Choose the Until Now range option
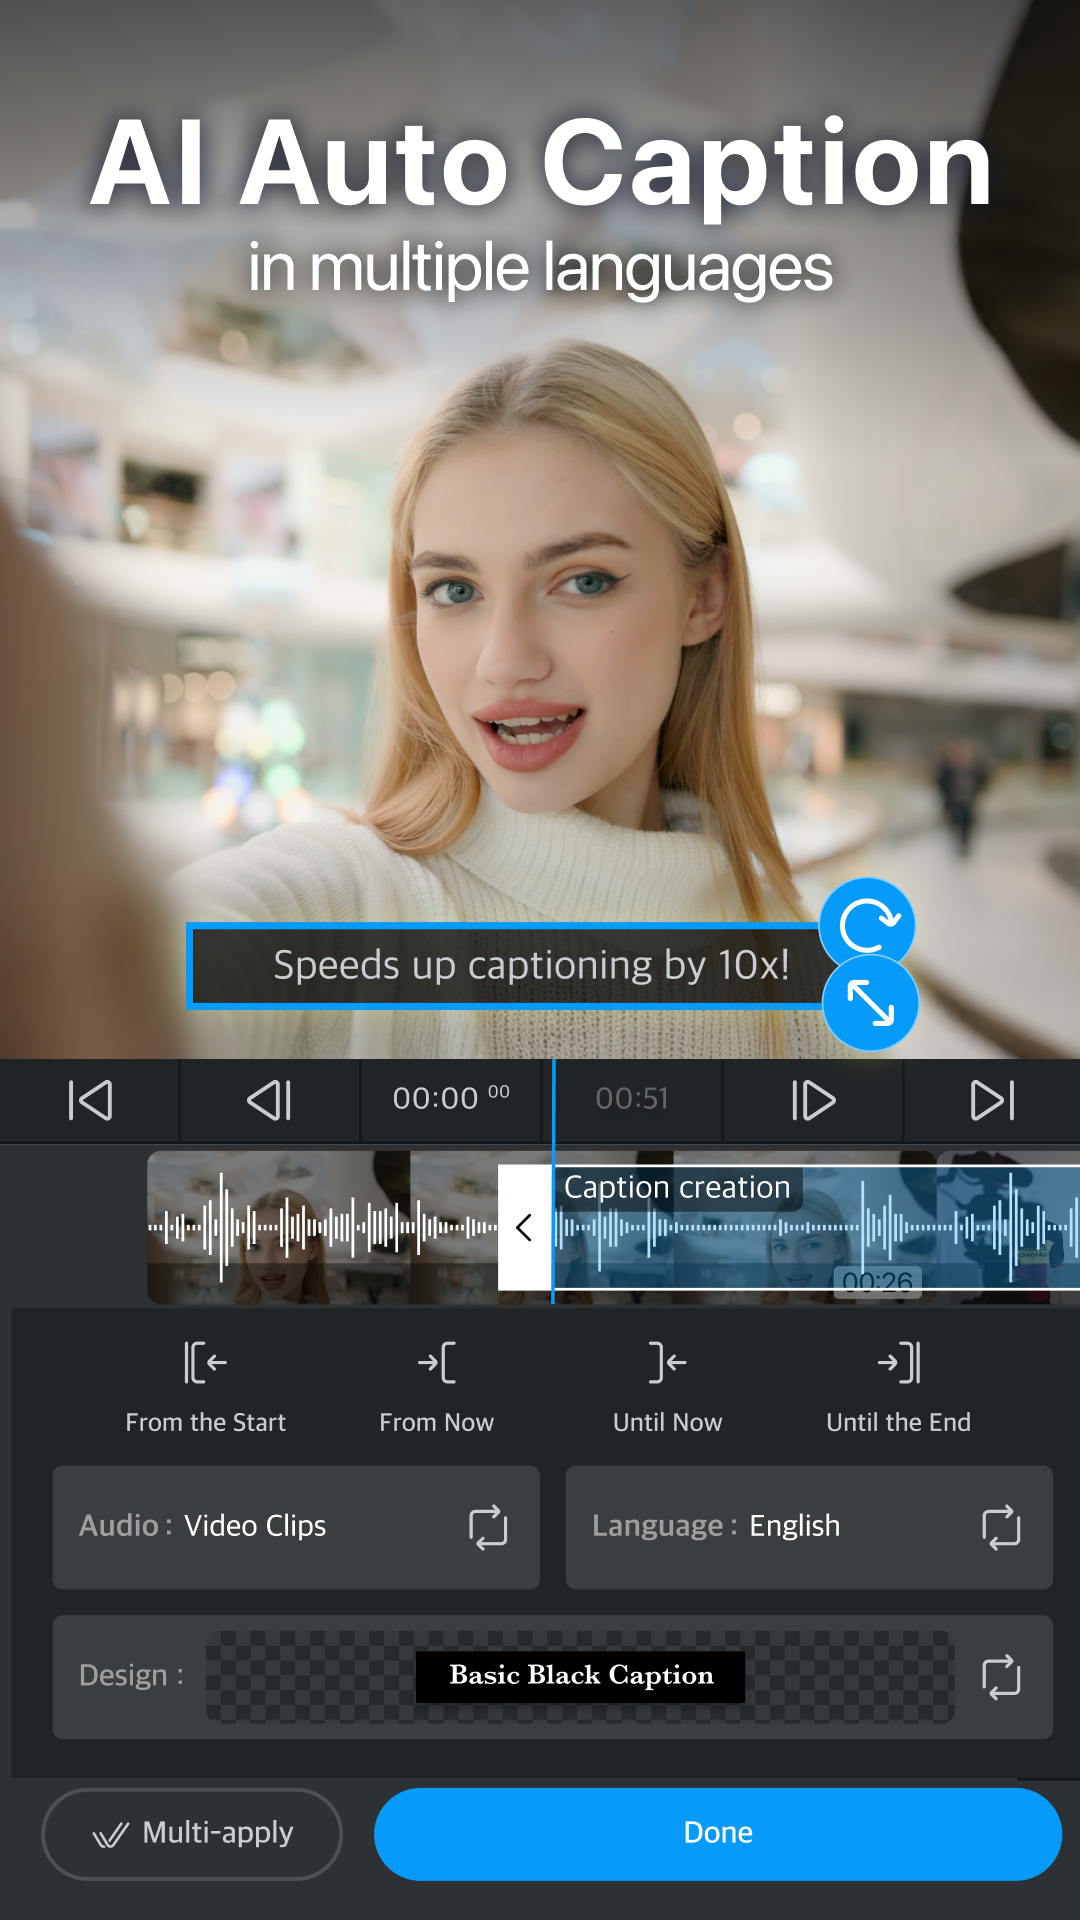 667,1364
